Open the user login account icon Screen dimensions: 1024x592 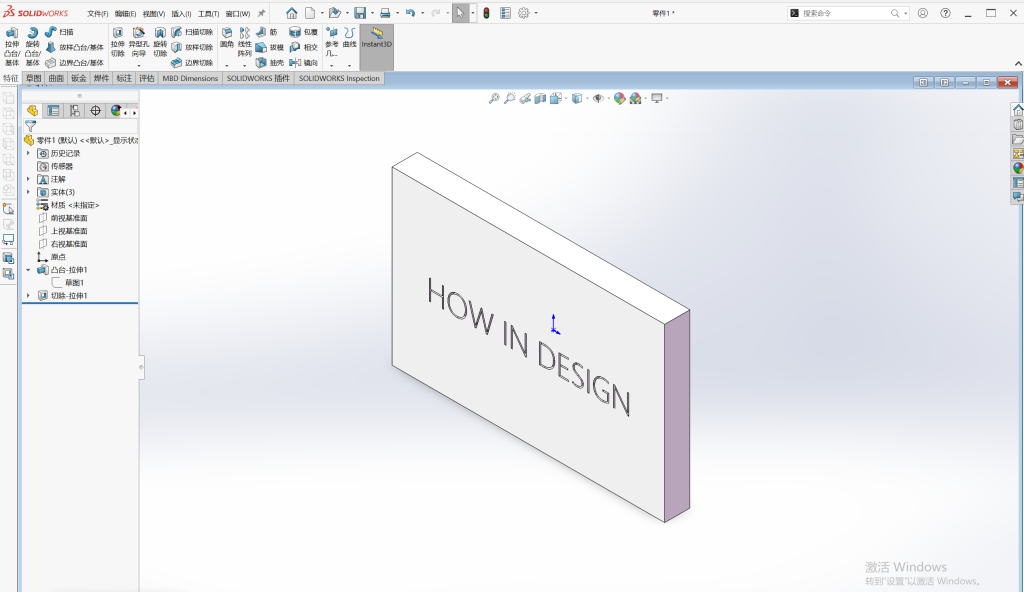[x=923, y=13]
